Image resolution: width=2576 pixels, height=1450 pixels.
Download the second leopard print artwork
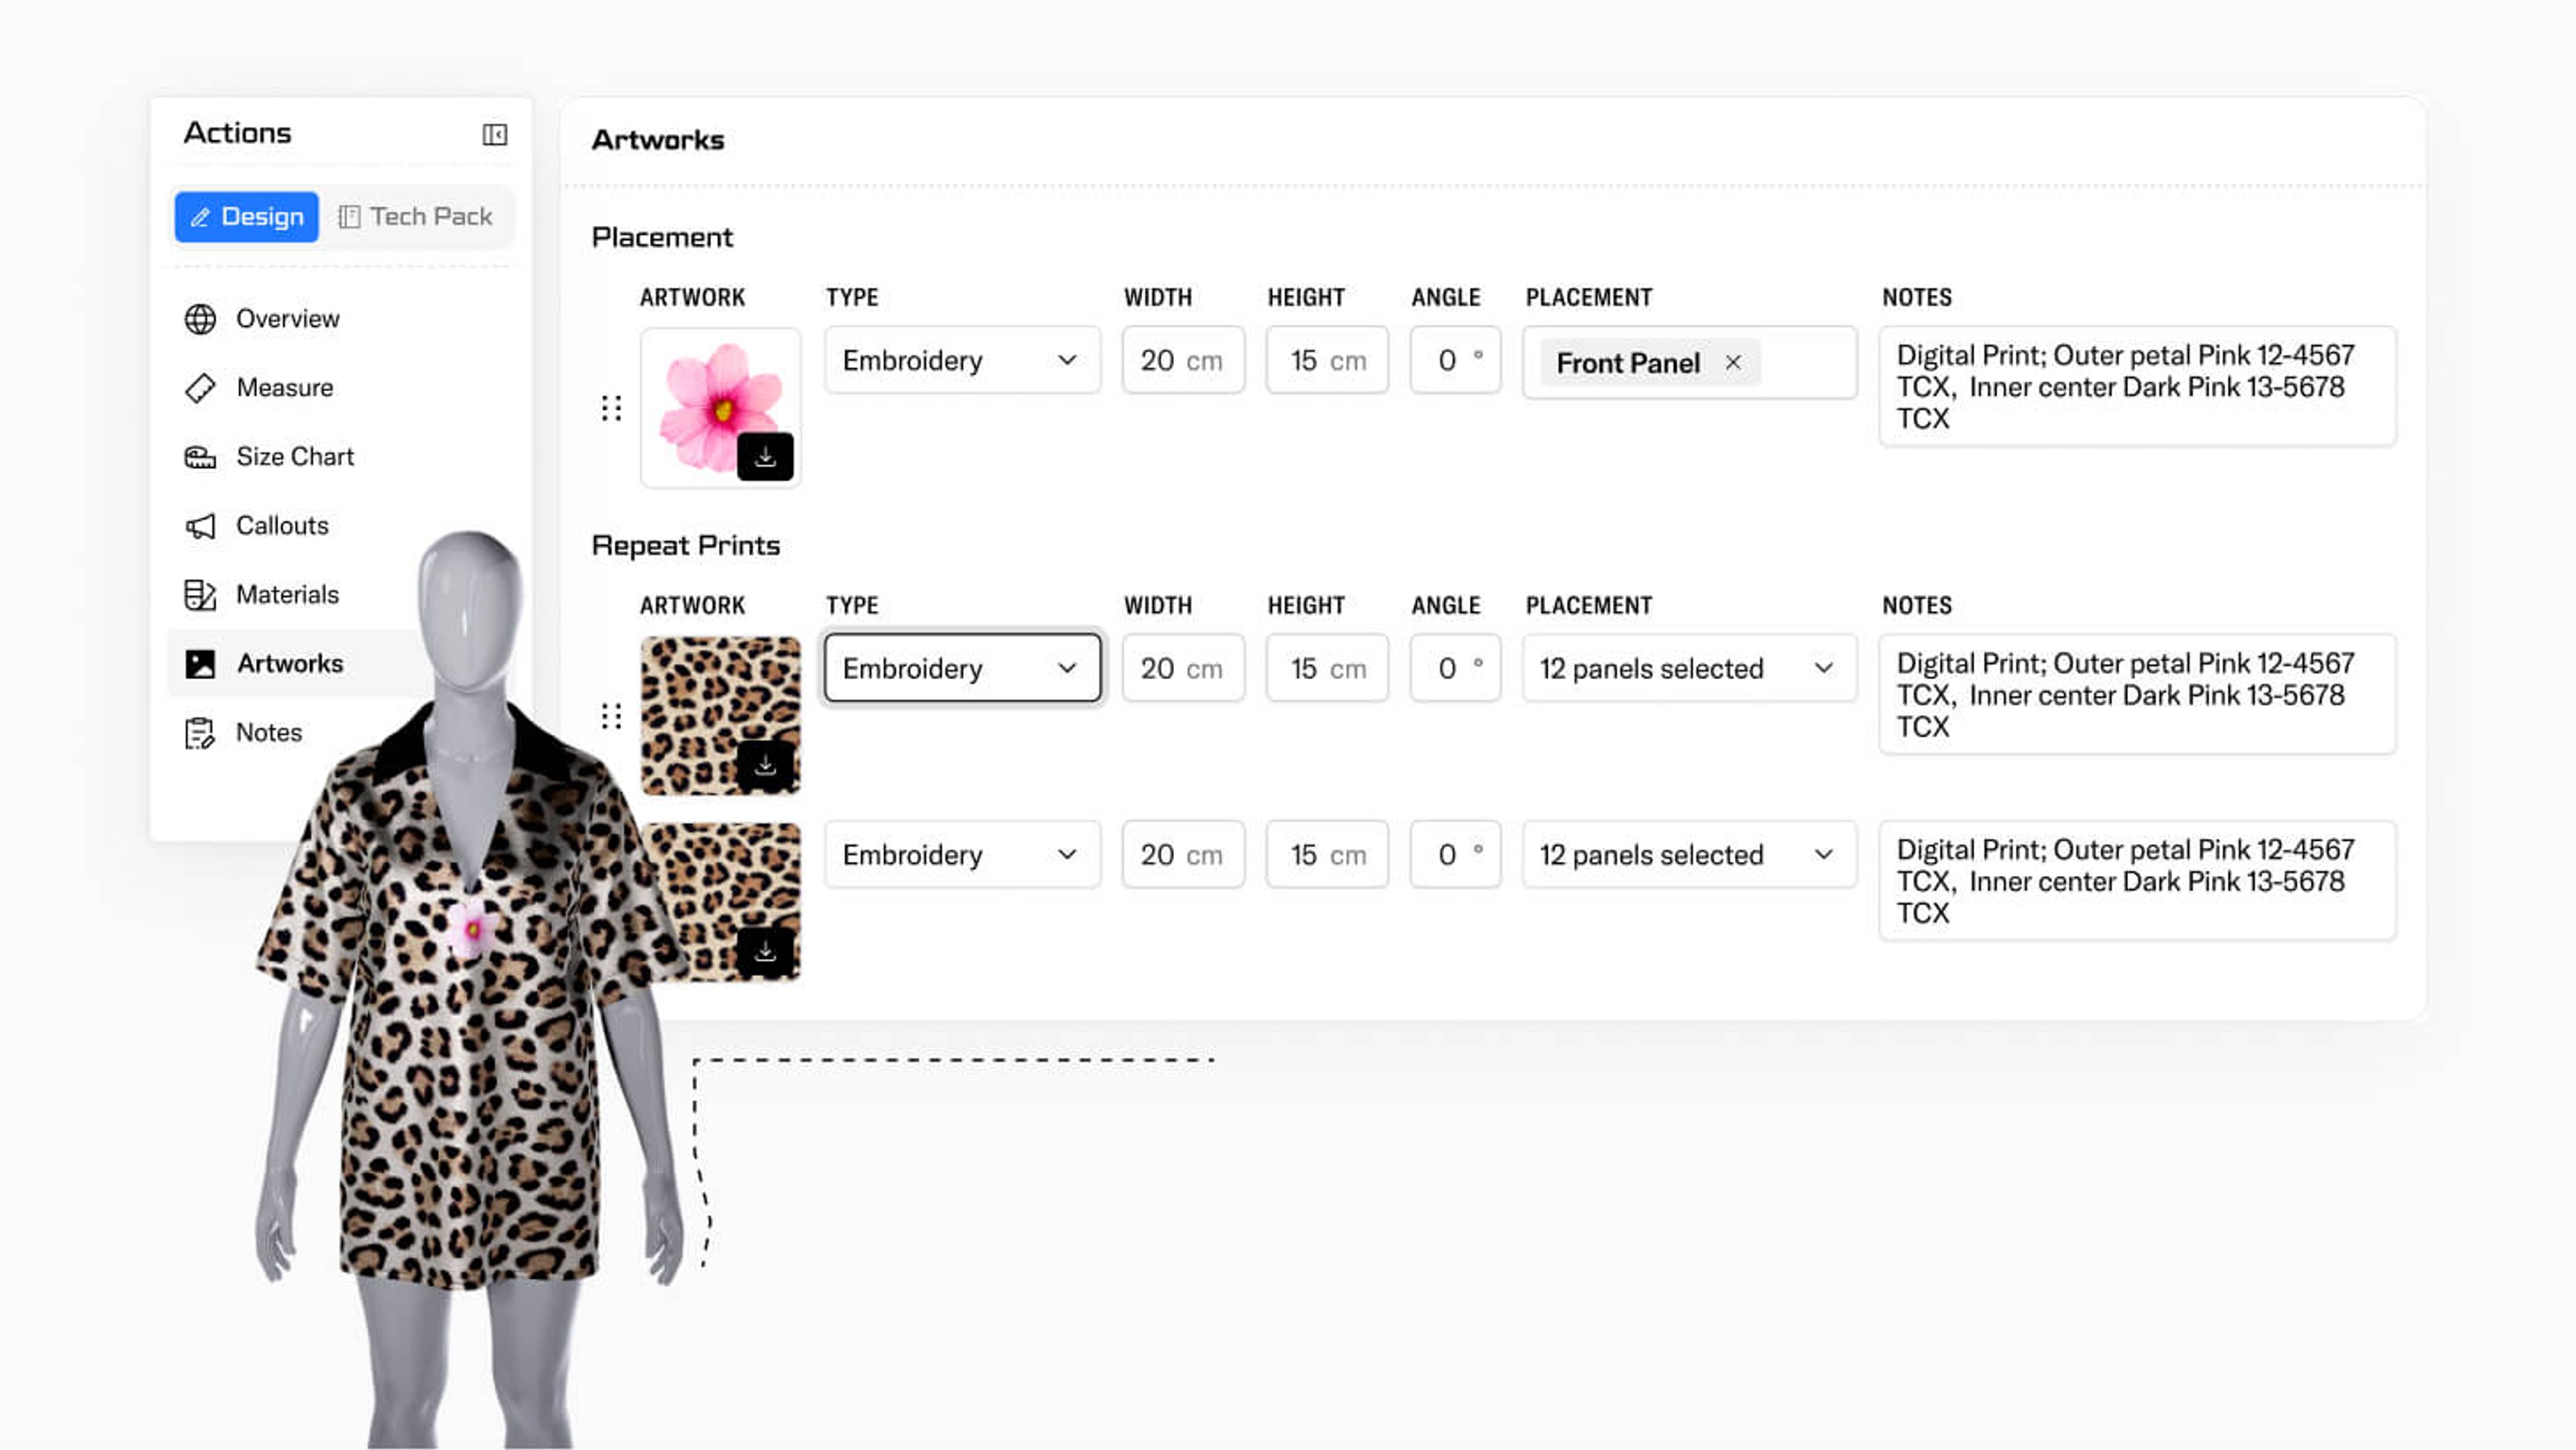pyautogui.click(x=765, y=952)
